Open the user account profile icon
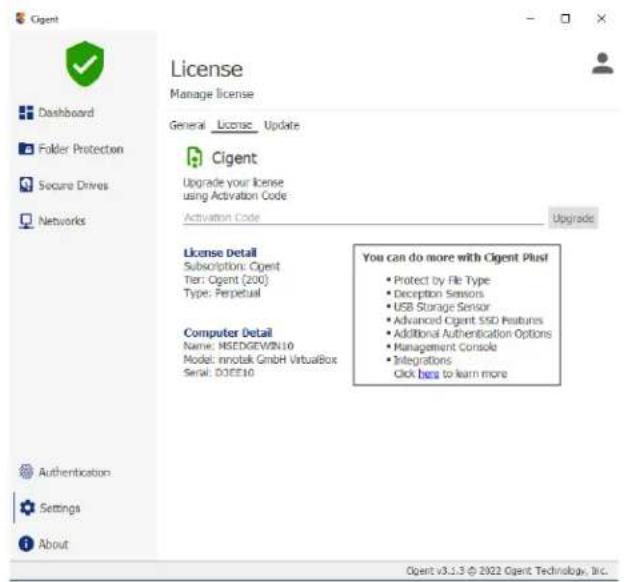The width and height of the screenshot is (624, 582). tap(602, 63)
